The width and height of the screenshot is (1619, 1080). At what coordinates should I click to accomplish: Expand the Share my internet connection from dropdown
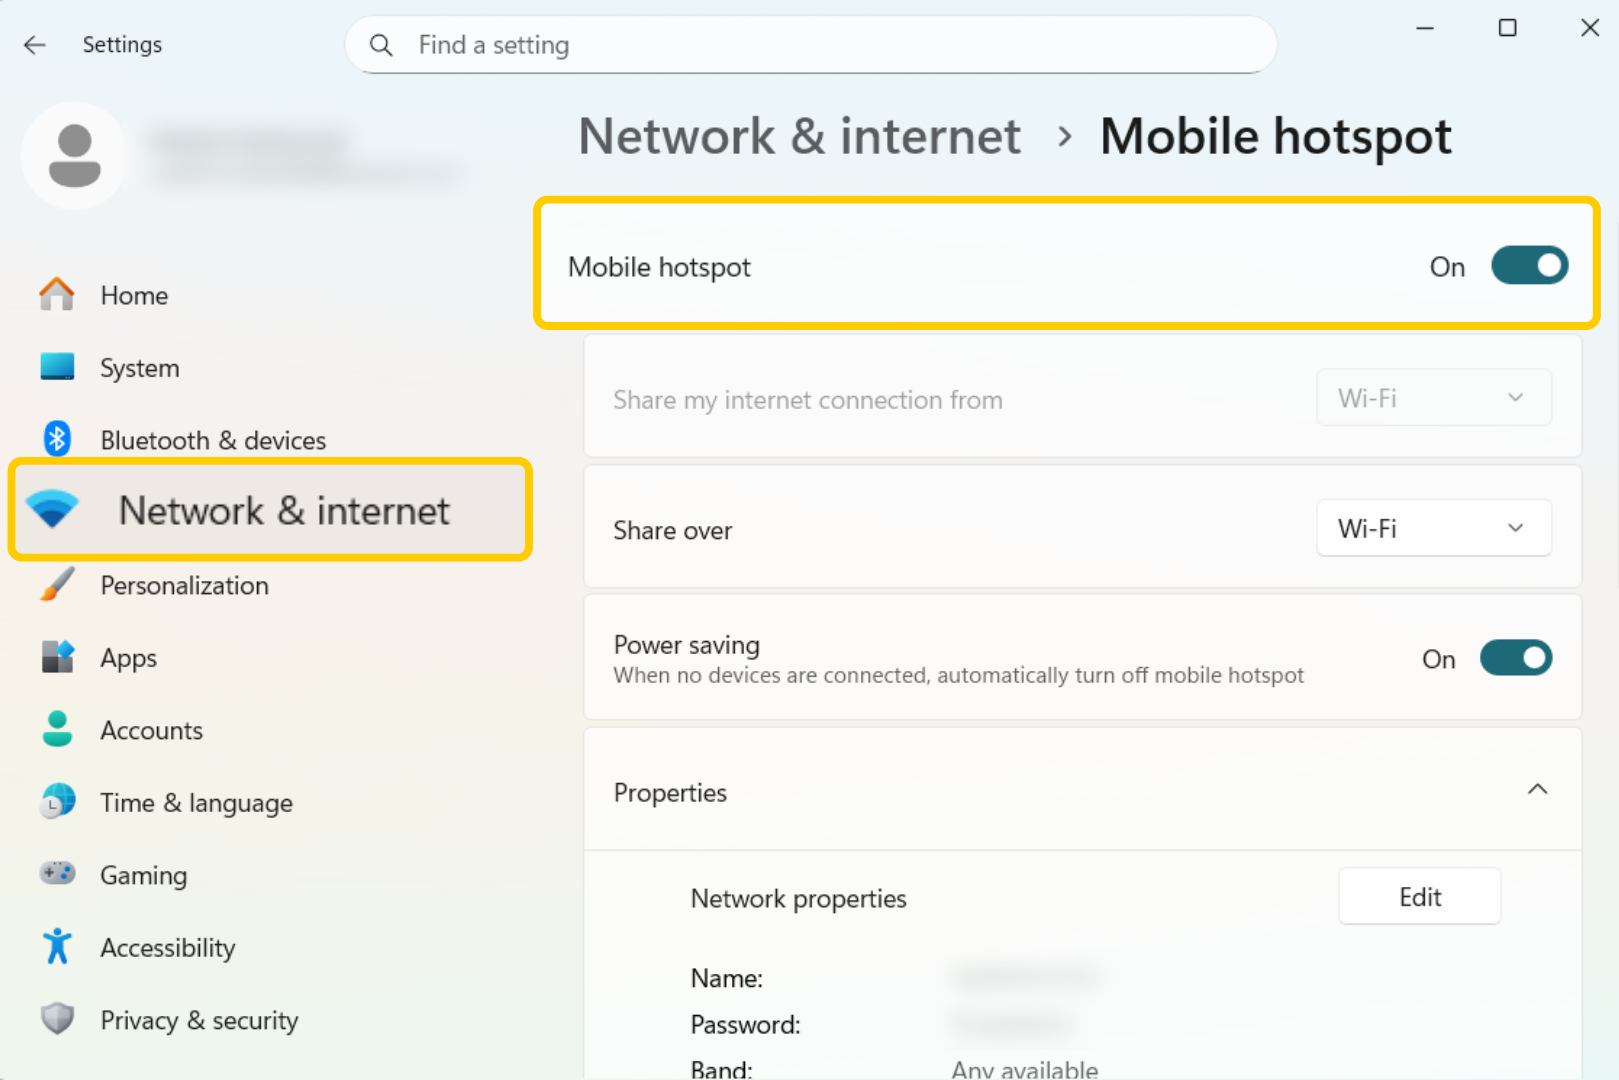[1433, 397]
